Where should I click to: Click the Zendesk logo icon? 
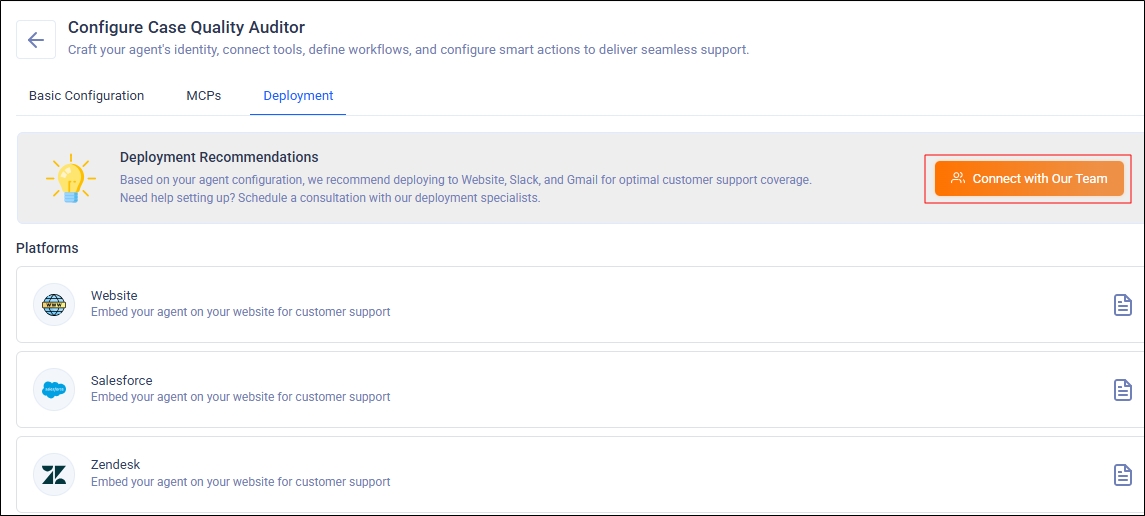click(x=54, y=474)
